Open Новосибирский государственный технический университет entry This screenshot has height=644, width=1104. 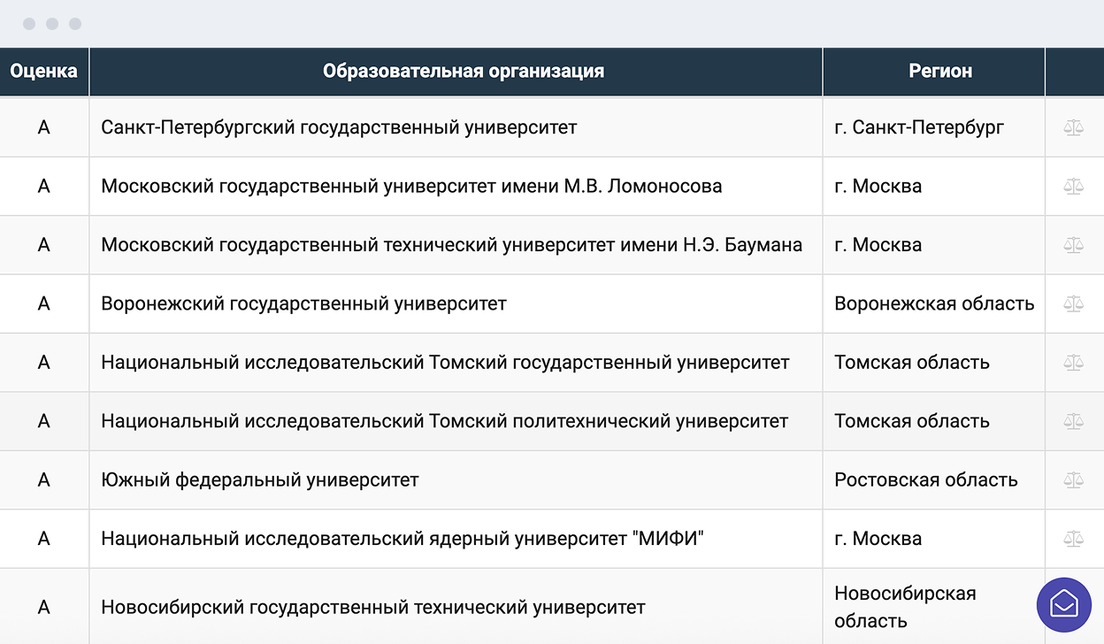pyautogui.click(x=373, y=607)
